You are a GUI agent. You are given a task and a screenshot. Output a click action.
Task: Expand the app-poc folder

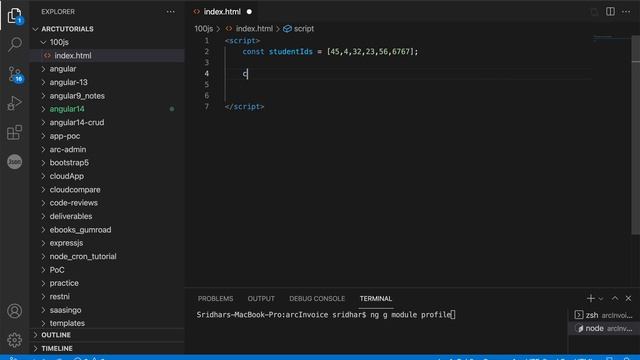pyautogui.click(x=64, y=136)
